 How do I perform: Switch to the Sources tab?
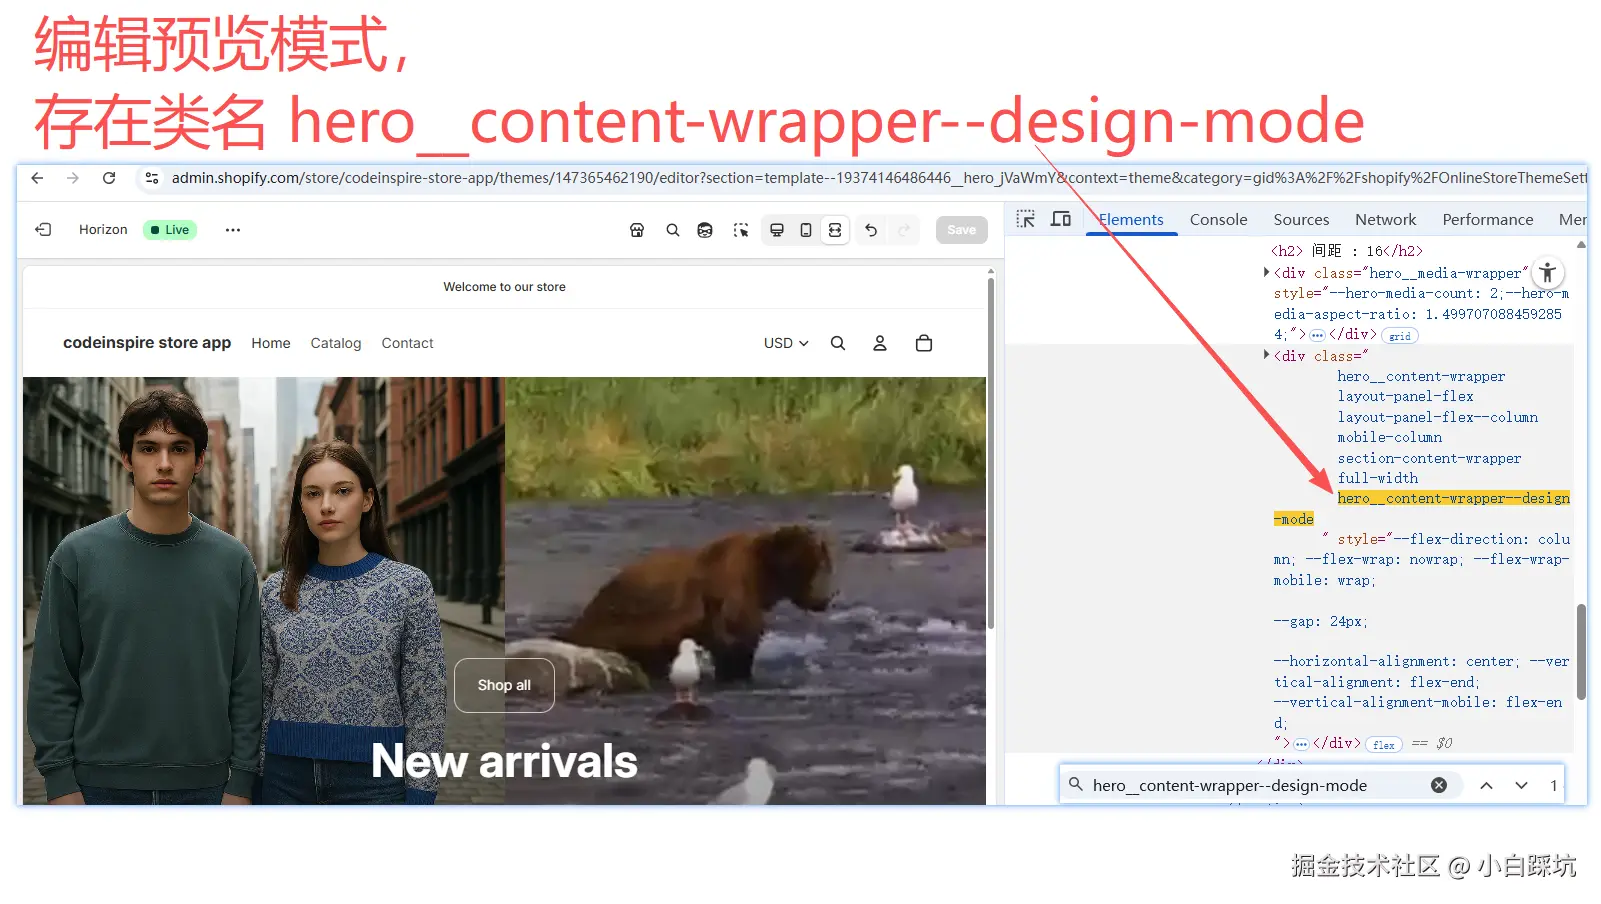pos(1301,220)
